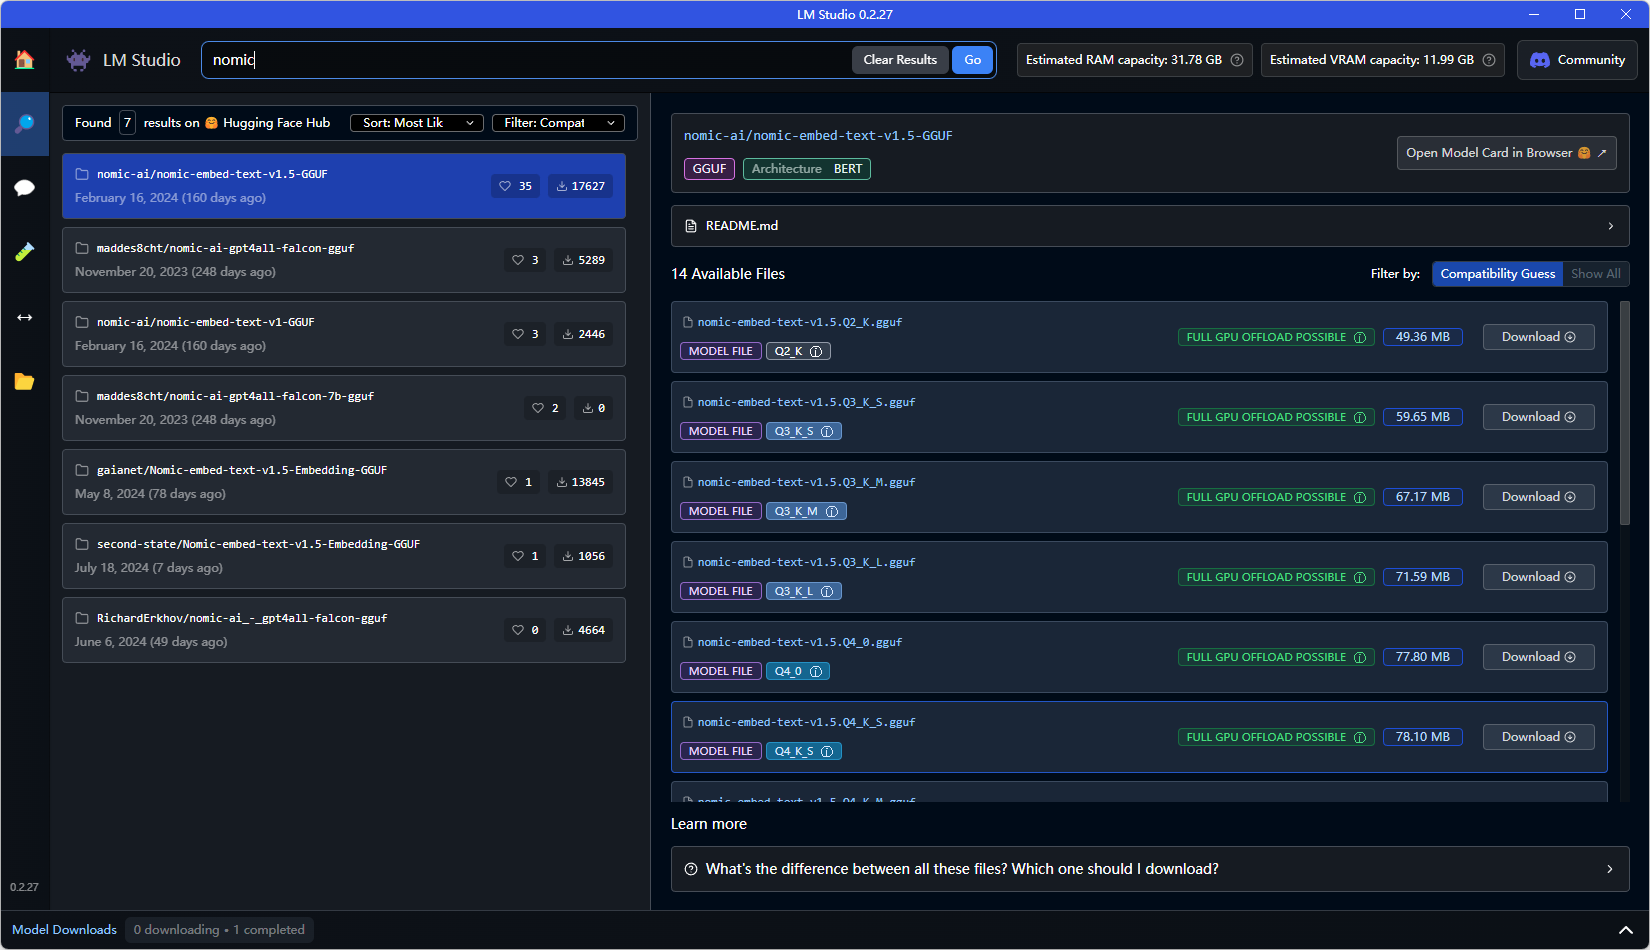Click downloads count 13845 on gaianet result
Image resolution: width=1650 pixels, height=950 pixels.
(x=580, y=482)
